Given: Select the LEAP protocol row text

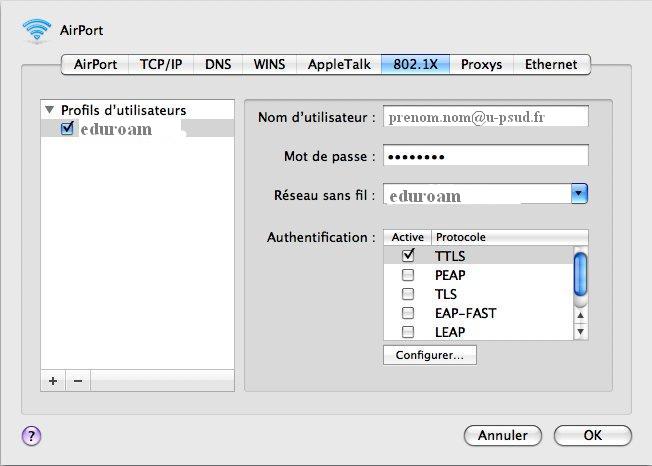Looking at the screenshot, I should tap(450, 332).
